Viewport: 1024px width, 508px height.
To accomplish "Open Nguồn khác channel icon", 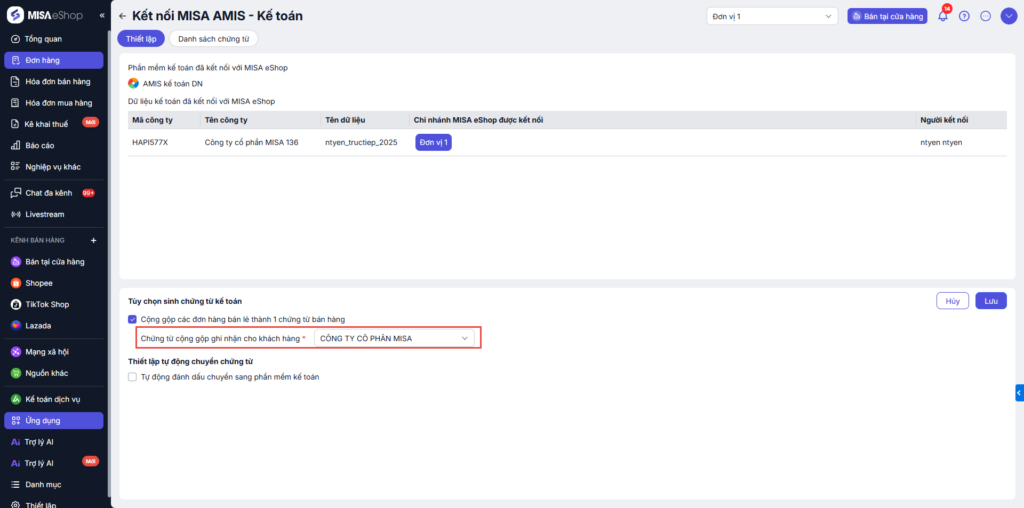I will 16,373.
